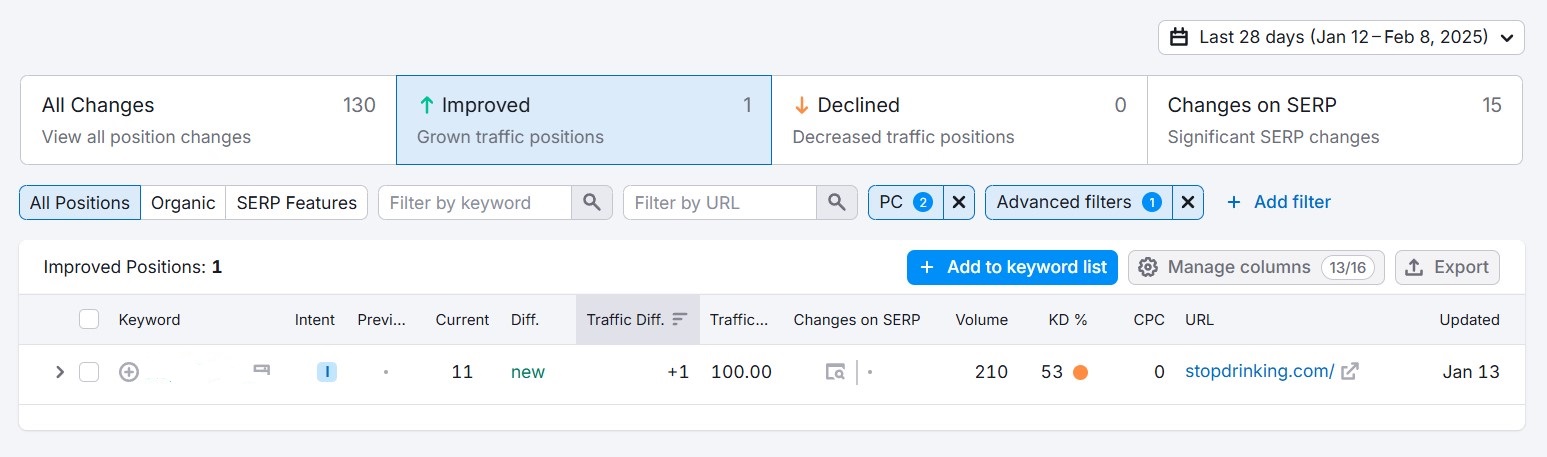The width and height of the screenshot is (1547, 457).
Task: Click the Export button
Action: coord(1447,267)
